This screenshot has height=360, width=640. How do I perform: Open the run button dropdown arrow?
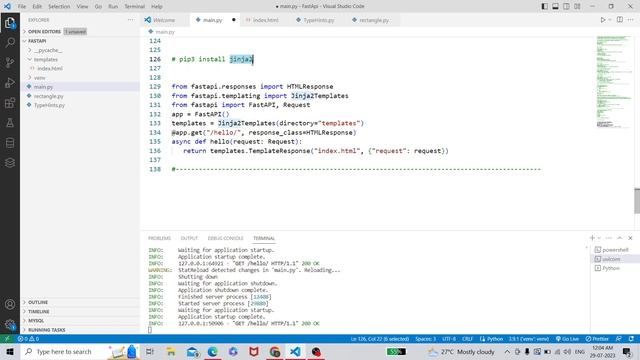coord(610,20)
